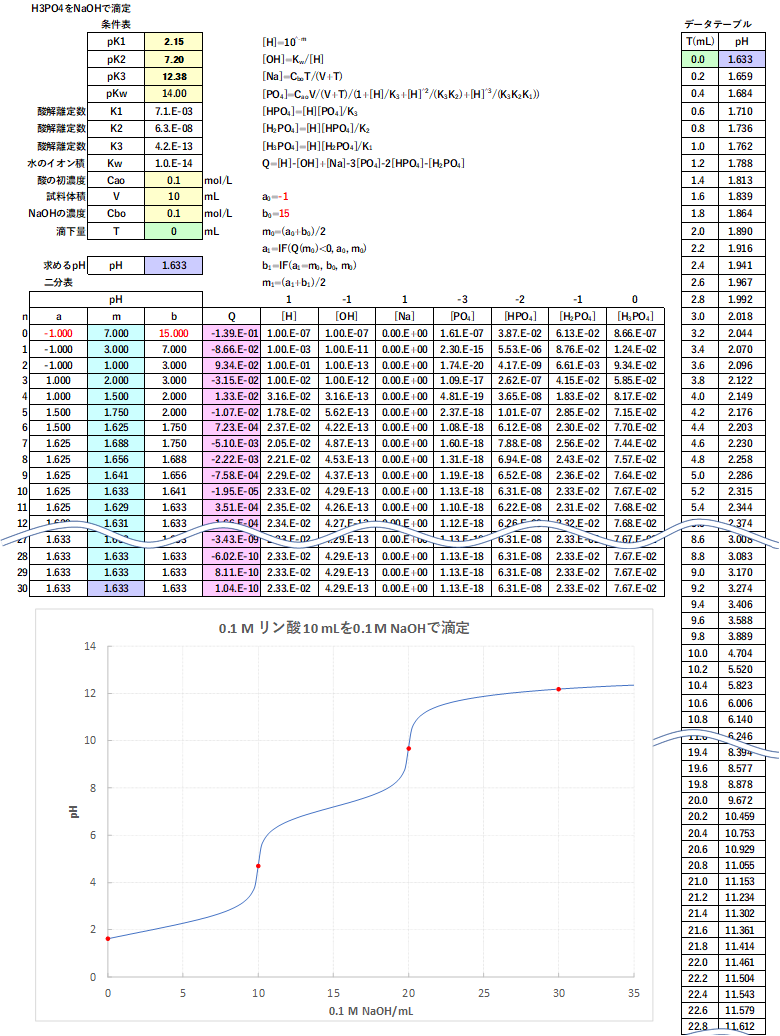The width and height of the screenshot is (780, 1036).
Task: Click the Q charge balance formula line
Action: (363, 163)
